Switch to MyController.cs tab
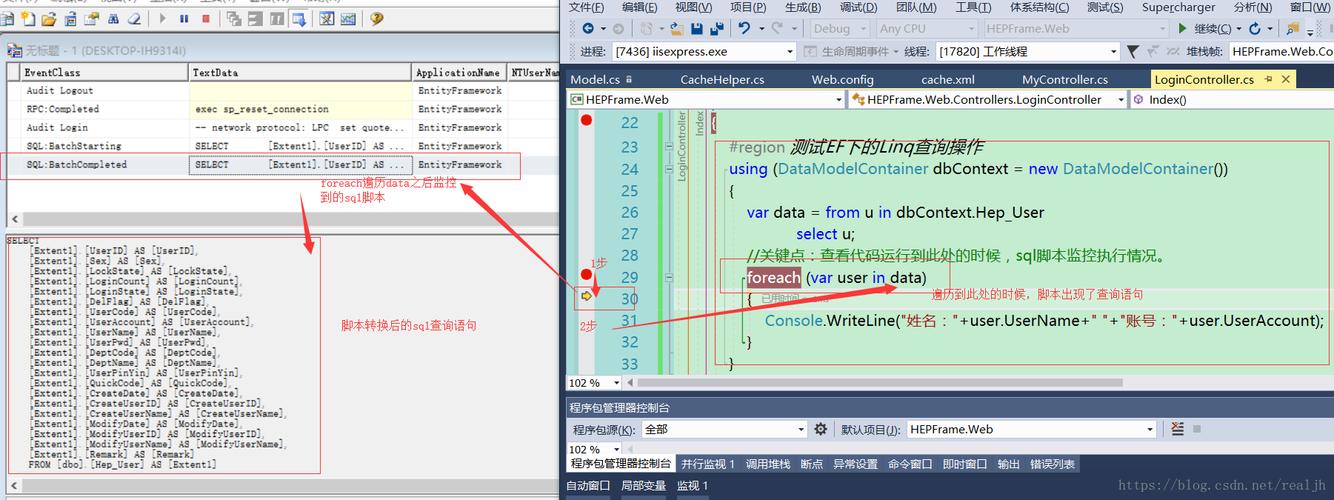This screenshot has width=1334, height=500. (x=1065, y=80)
